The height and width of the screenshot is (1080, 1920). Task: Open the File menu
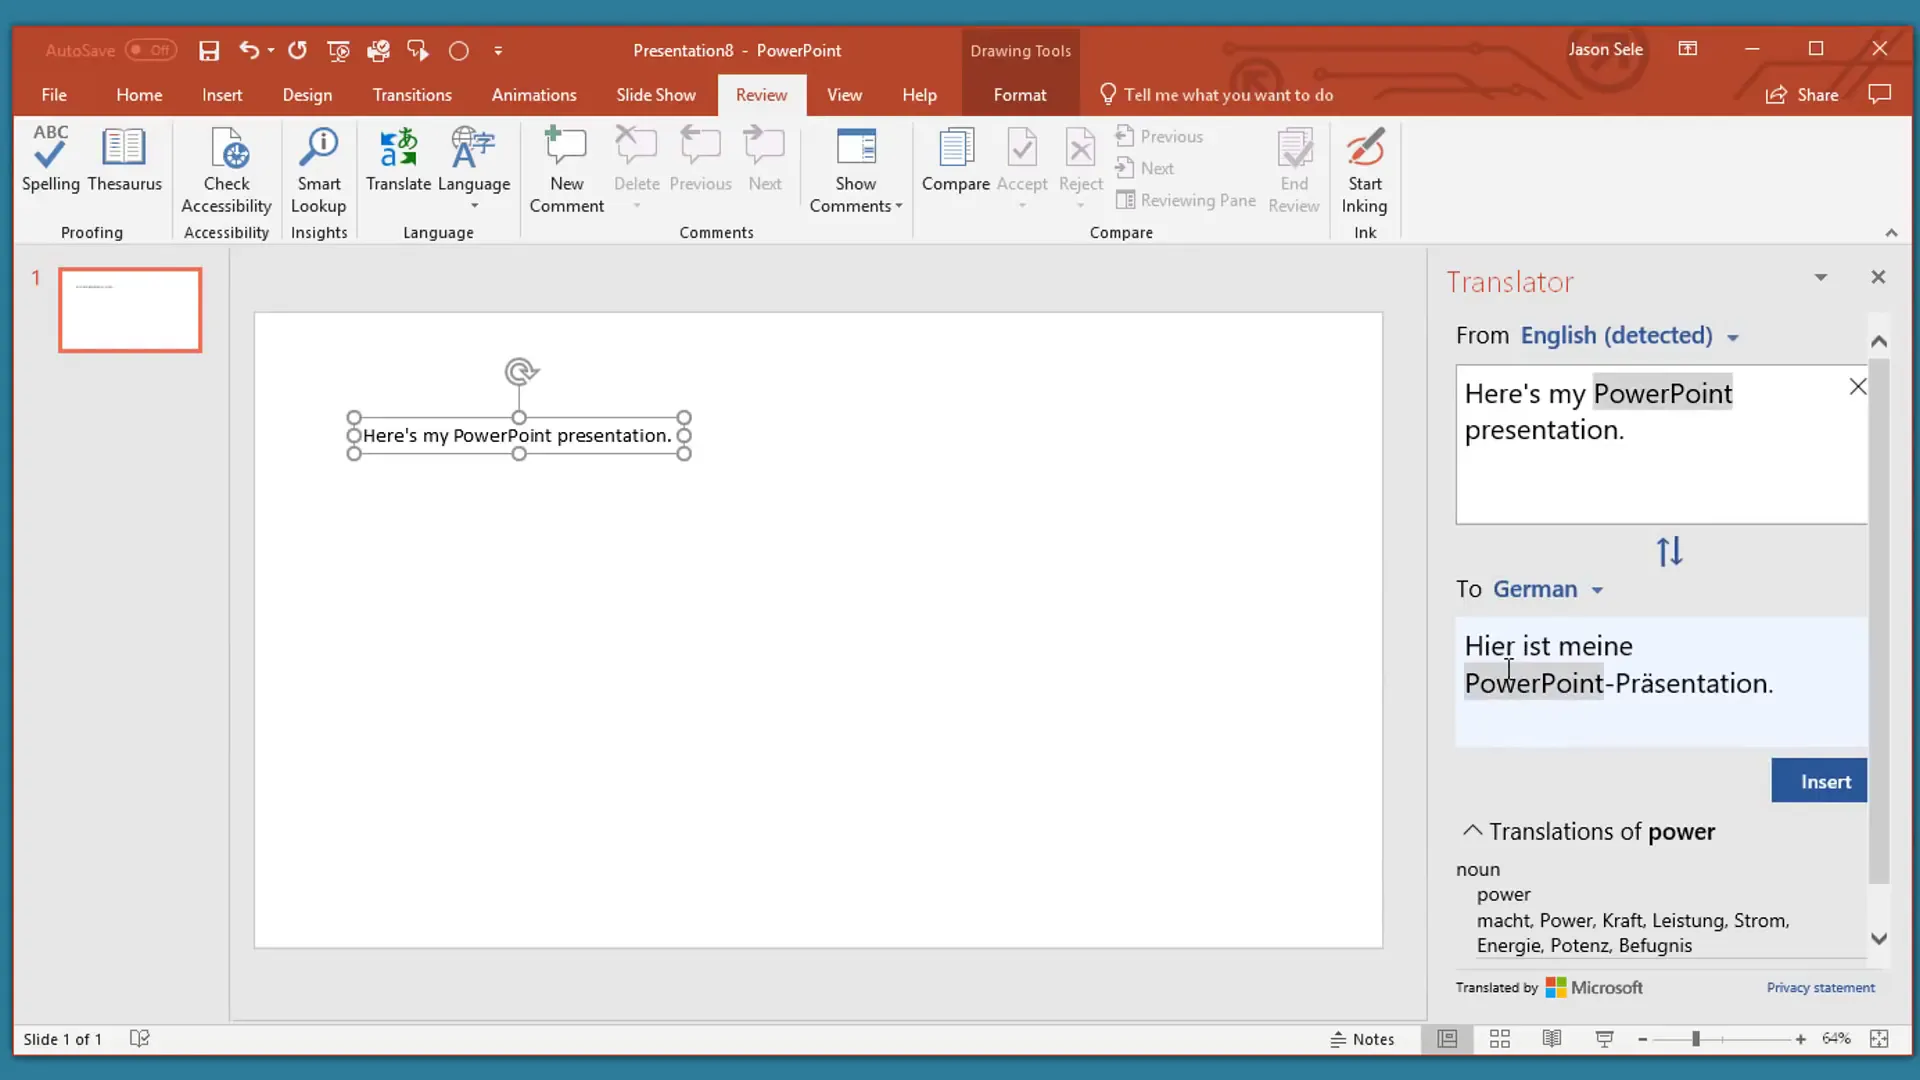[x=54, y=95]
